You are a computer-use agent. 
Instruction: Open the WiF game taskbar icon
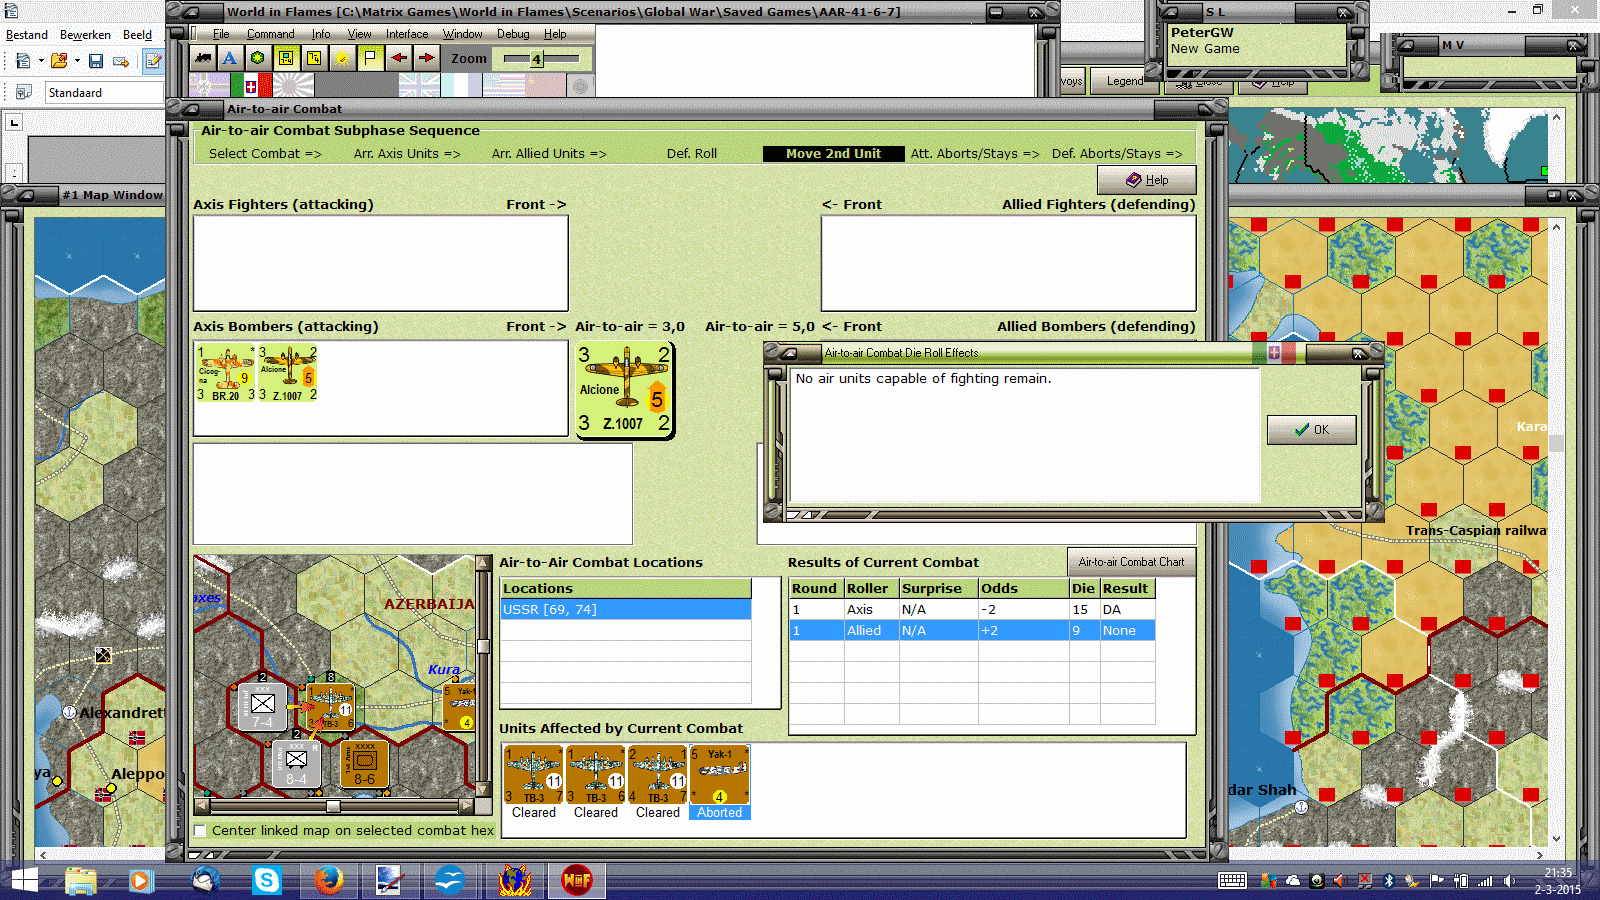[x=577, y=880]
